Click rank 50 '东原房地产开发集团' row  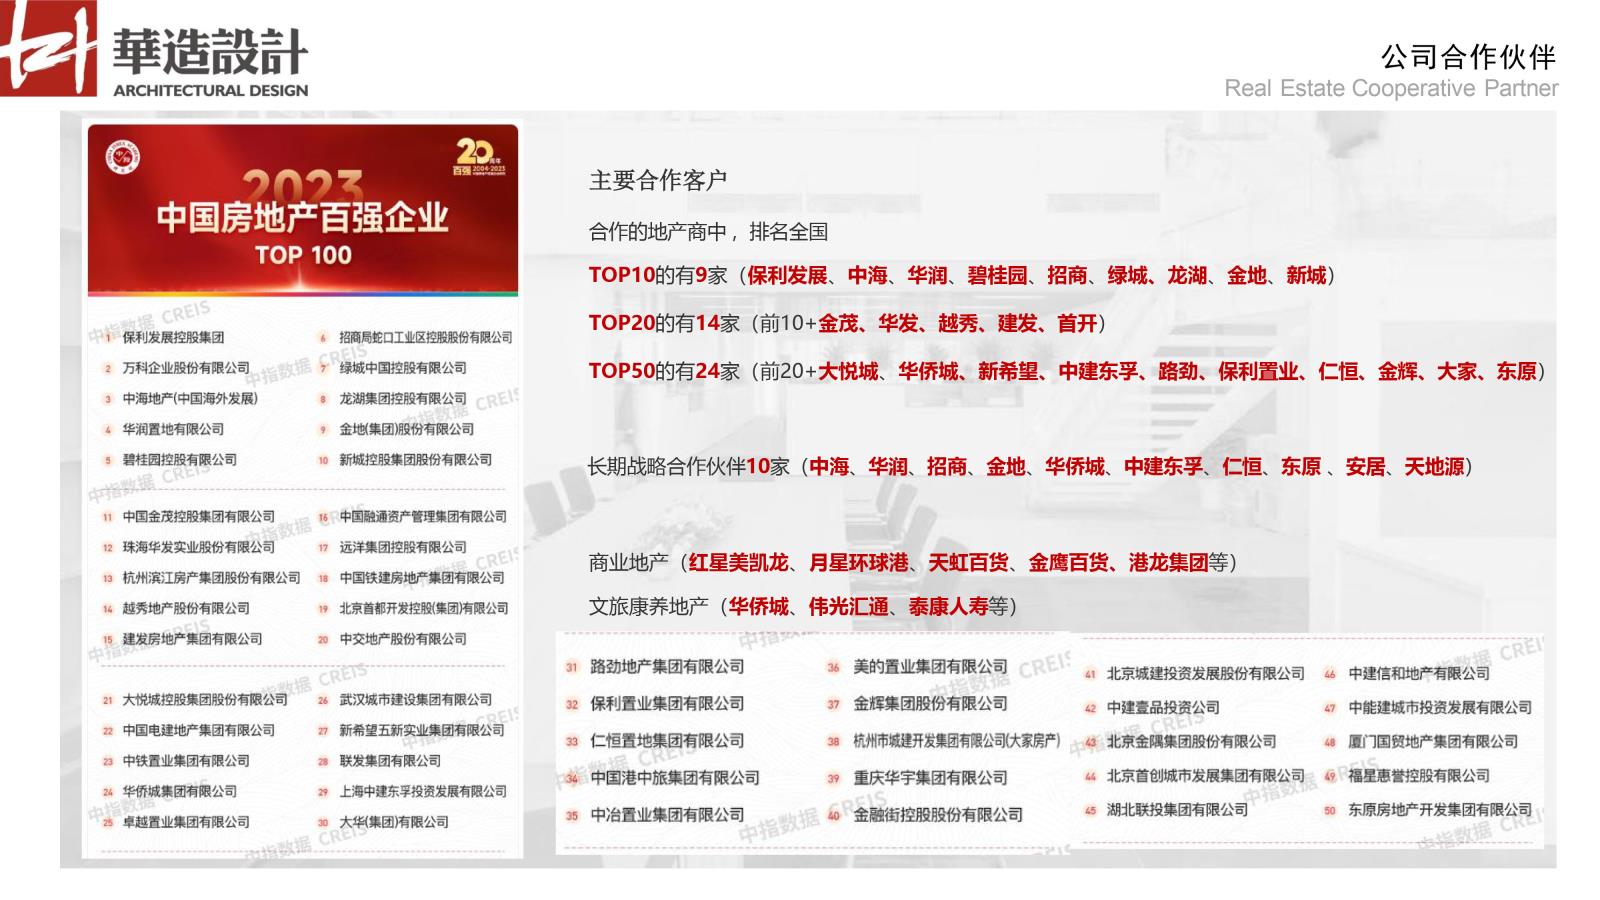(1428, 809)
